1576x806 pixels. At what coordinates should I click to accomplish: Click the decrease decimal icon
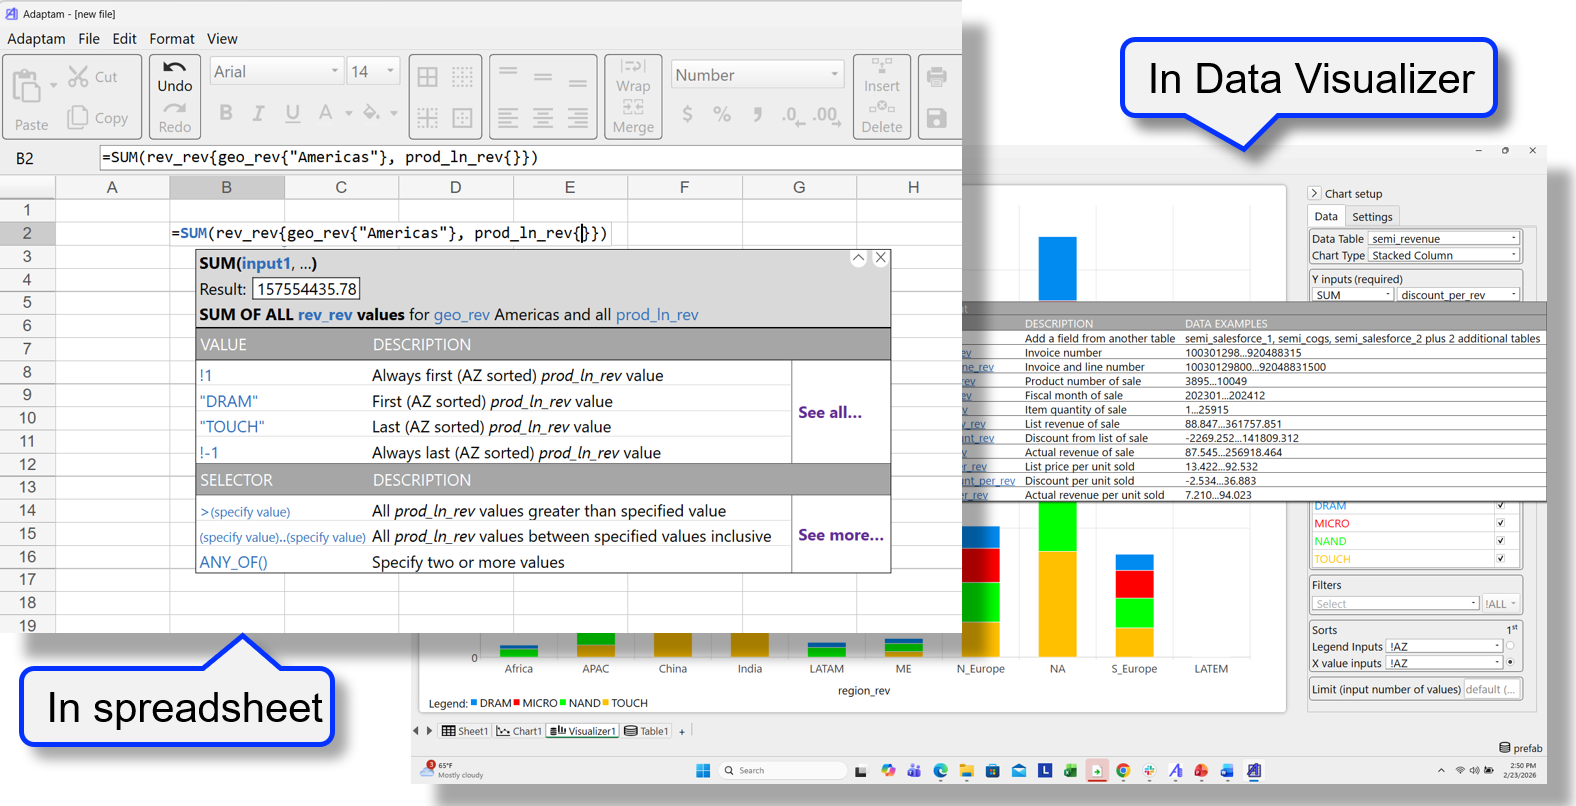click(x=792, y=115)
